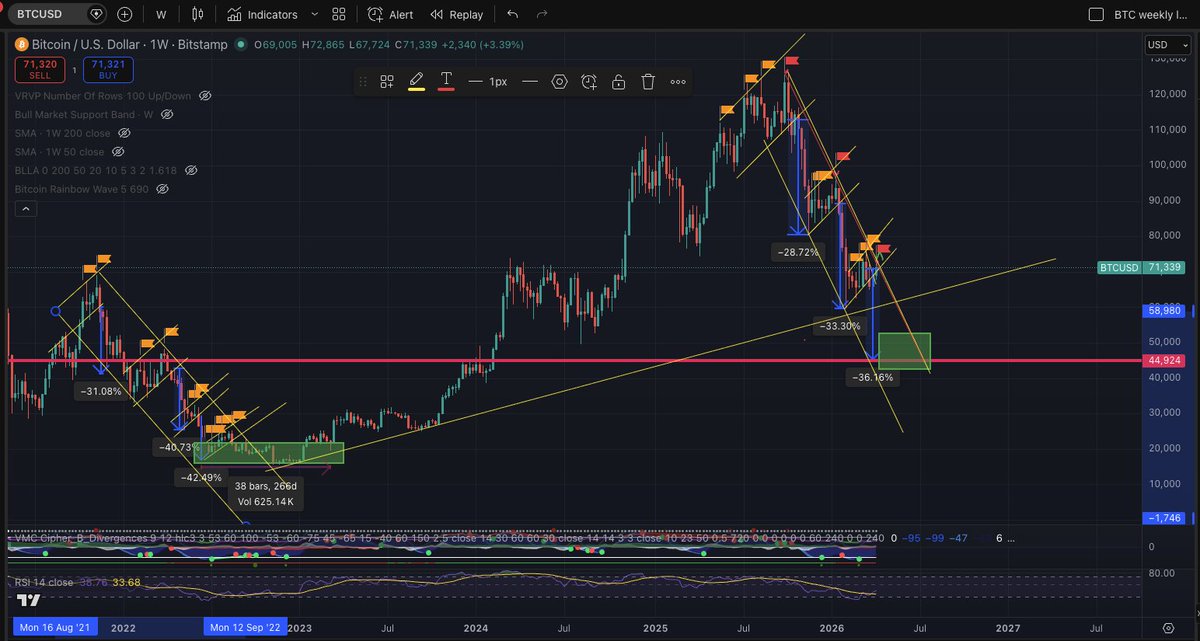Click the large green rectangle near 2026 target
Screen dimensions: 1200x641
point(904,351)
